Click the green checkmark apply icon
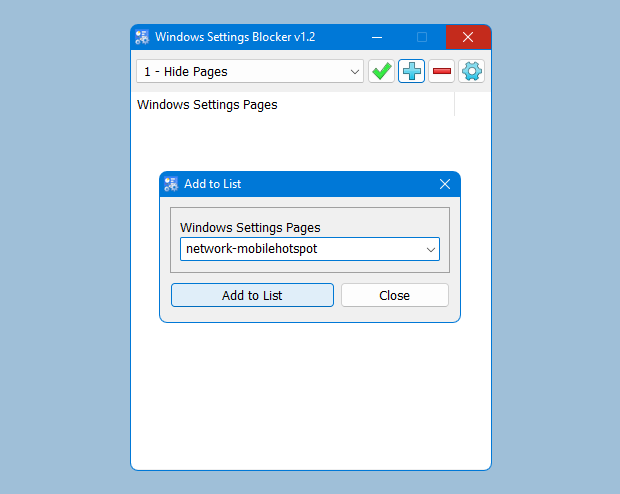This screenshot has width=620, height=494. 381,72
